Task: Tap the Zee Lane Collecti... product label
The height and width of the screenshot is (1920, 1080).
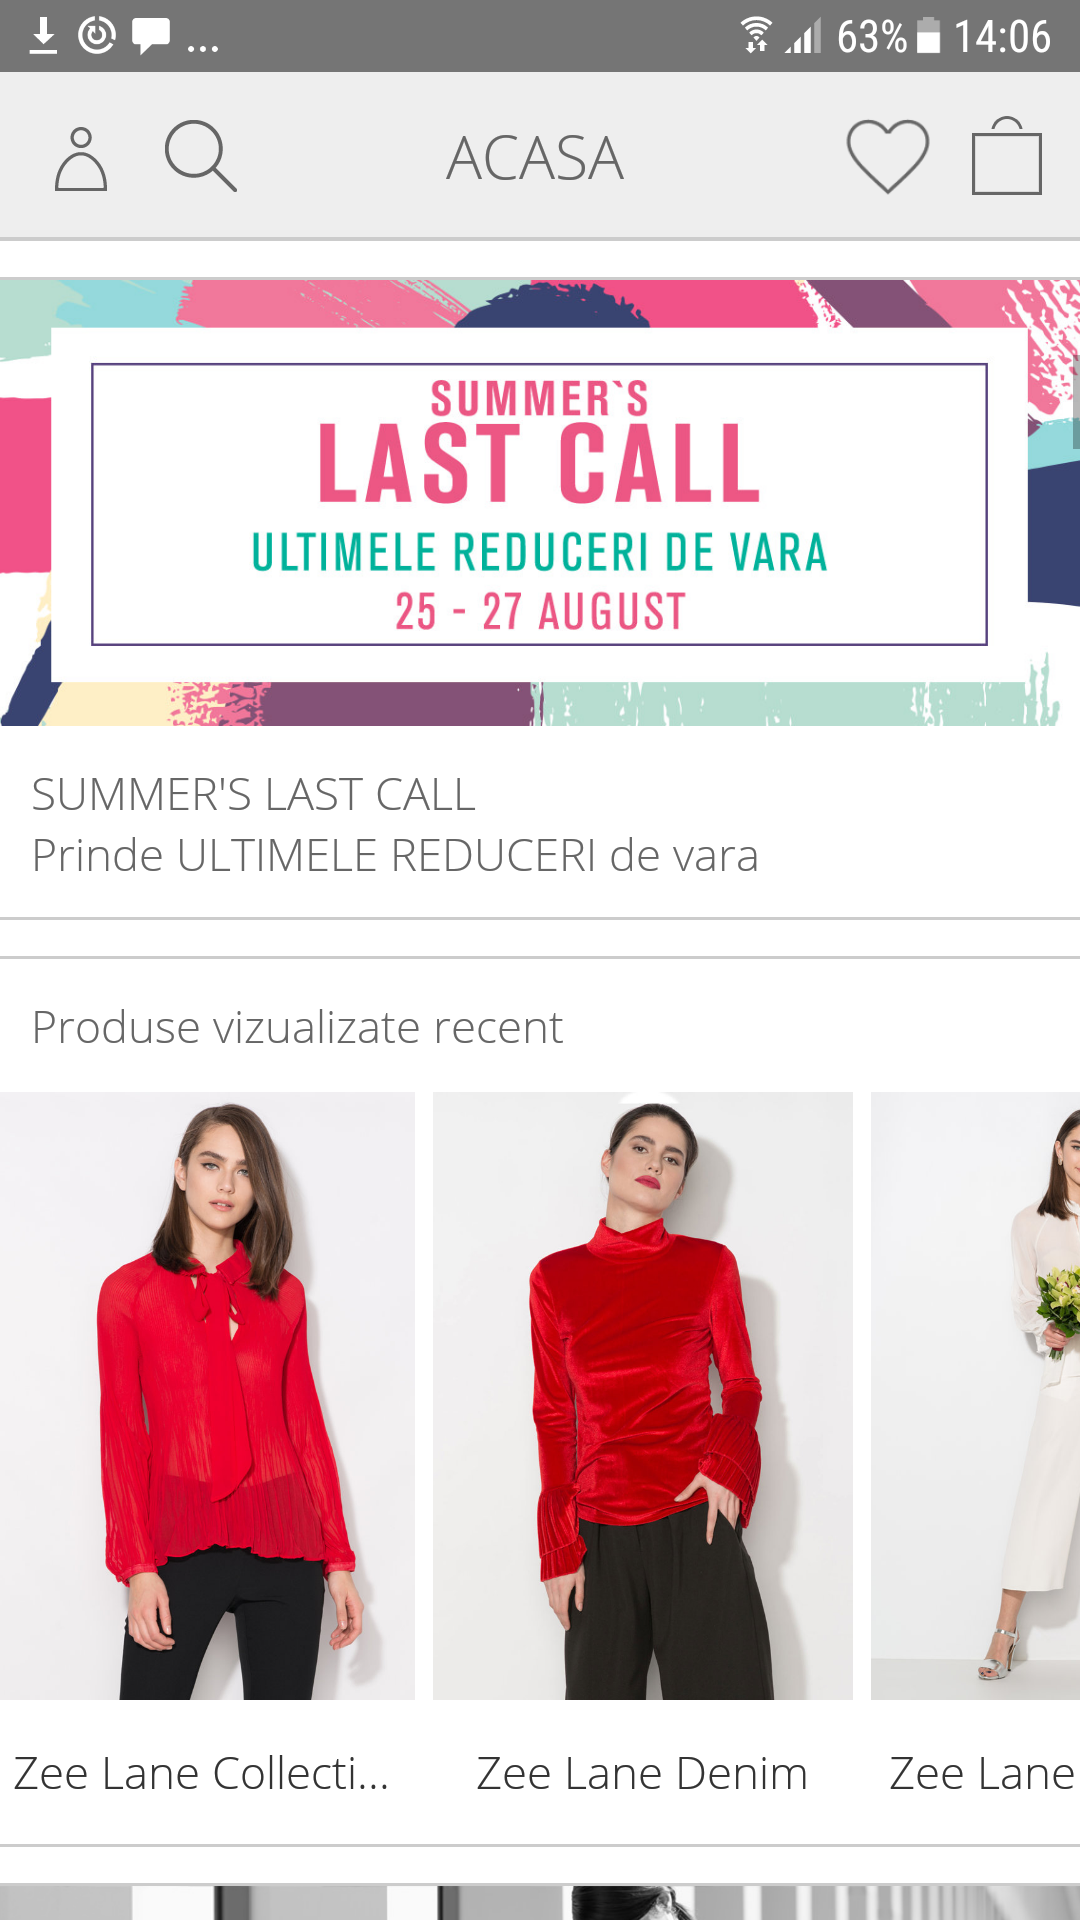Action: (x=201, y=1774)
